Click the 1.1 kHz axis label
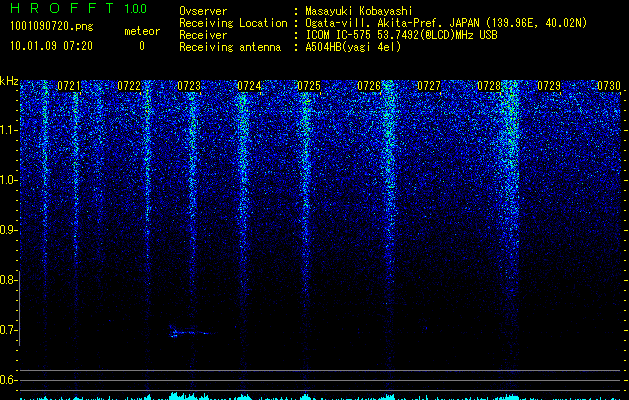 [7, 130]
